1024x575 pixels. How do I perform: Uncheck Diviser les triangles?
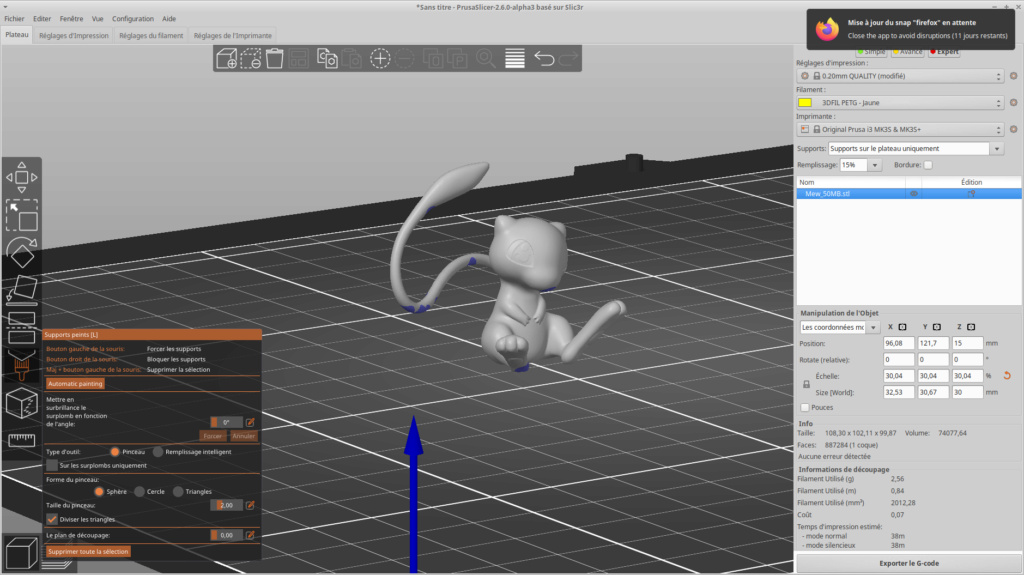pos(52,519)
